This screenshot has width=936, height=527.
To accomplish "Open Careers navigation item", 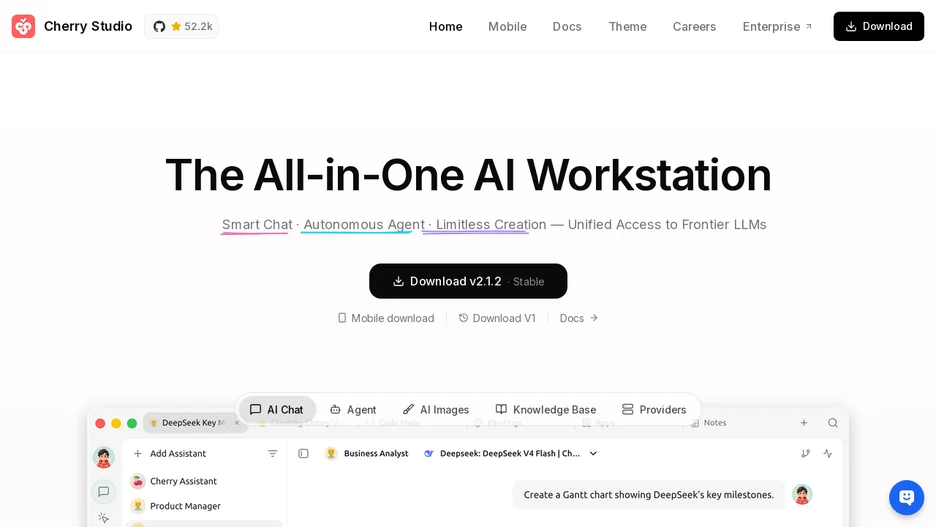I will click(694, 26).
